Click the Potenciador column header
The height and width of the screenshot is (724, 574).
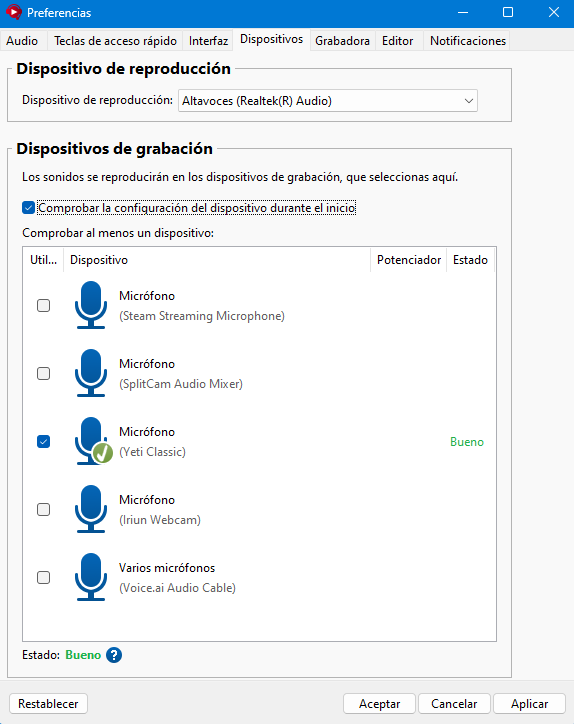click(409, 260)
